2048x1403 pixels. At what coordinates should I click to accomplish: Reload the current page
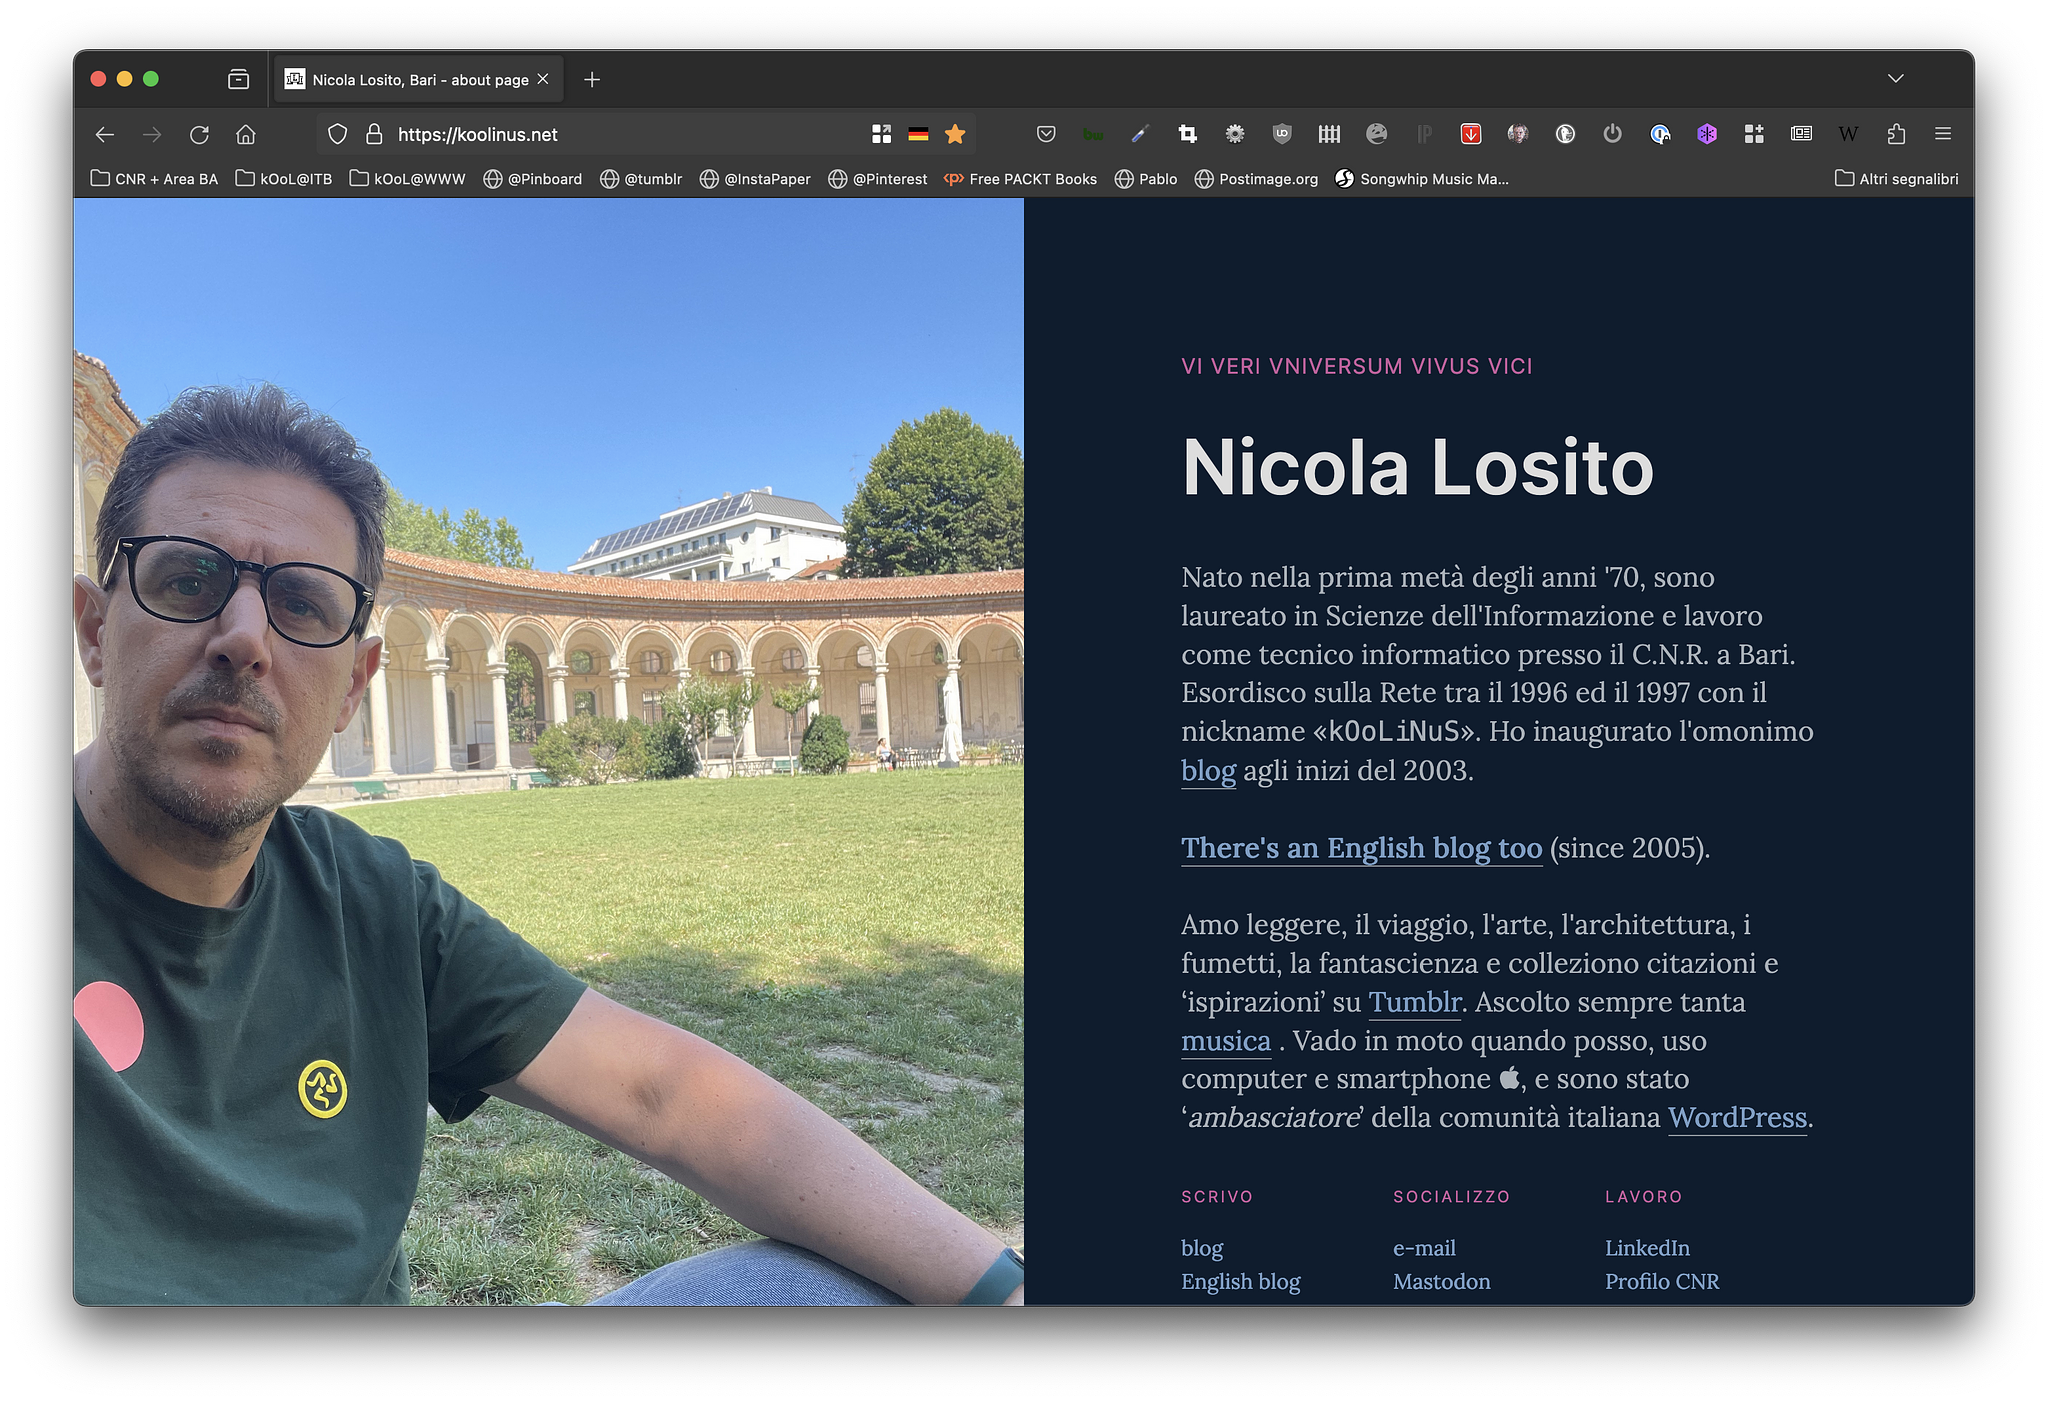click(x=199, y=134)
